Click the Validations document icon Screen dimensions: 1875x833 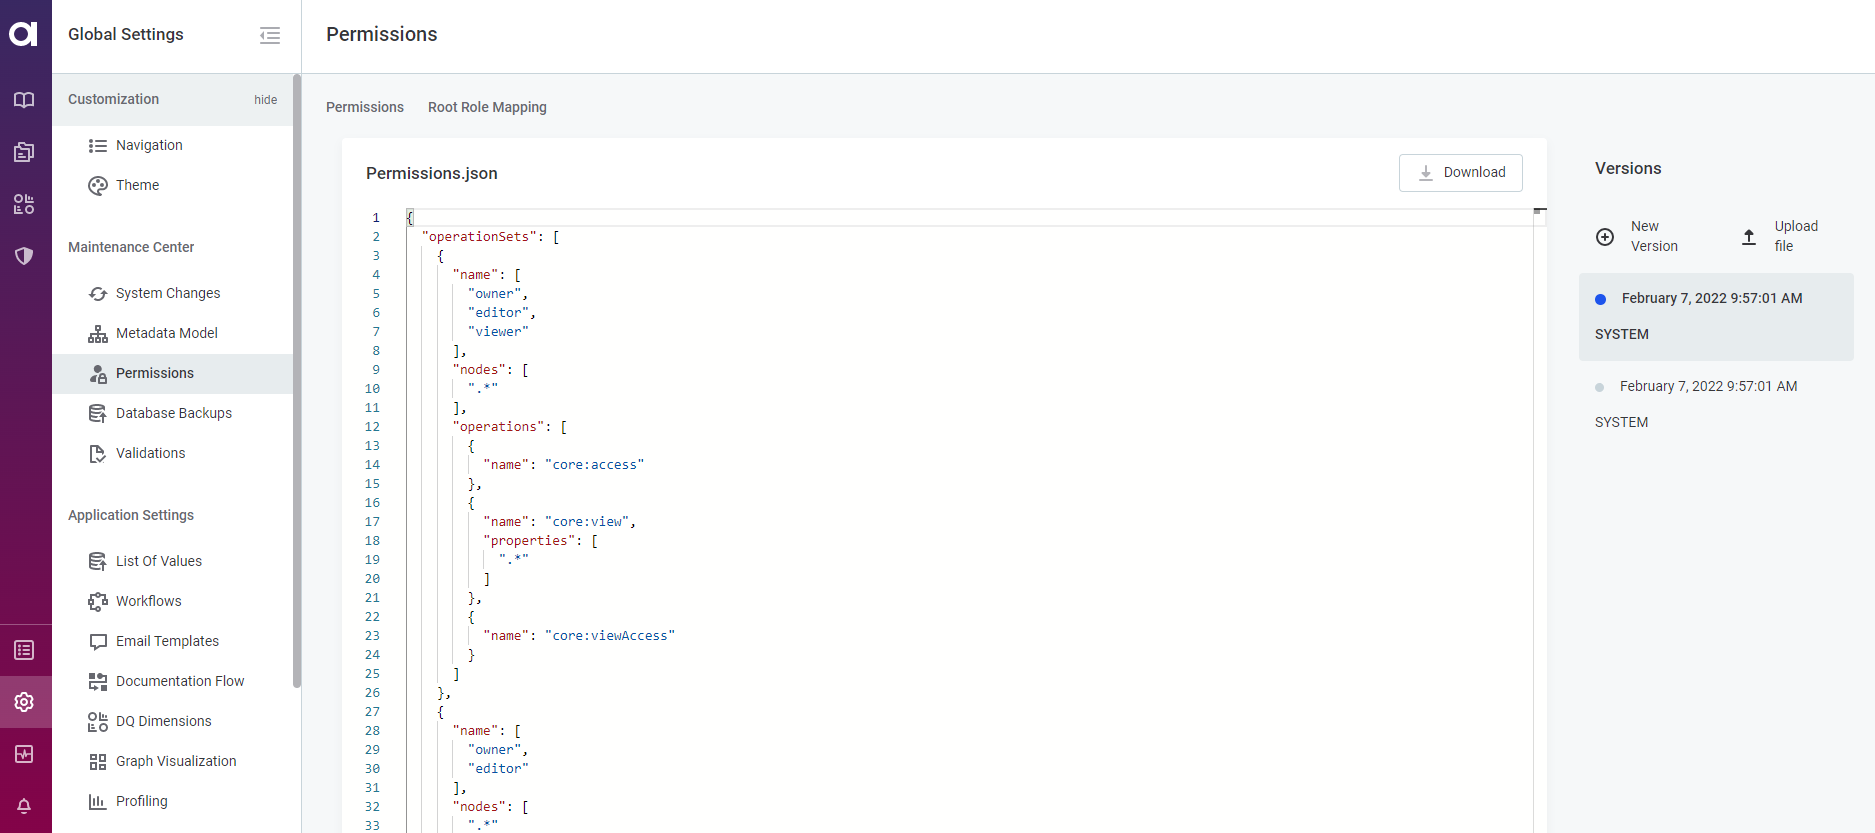coord(98,454)
